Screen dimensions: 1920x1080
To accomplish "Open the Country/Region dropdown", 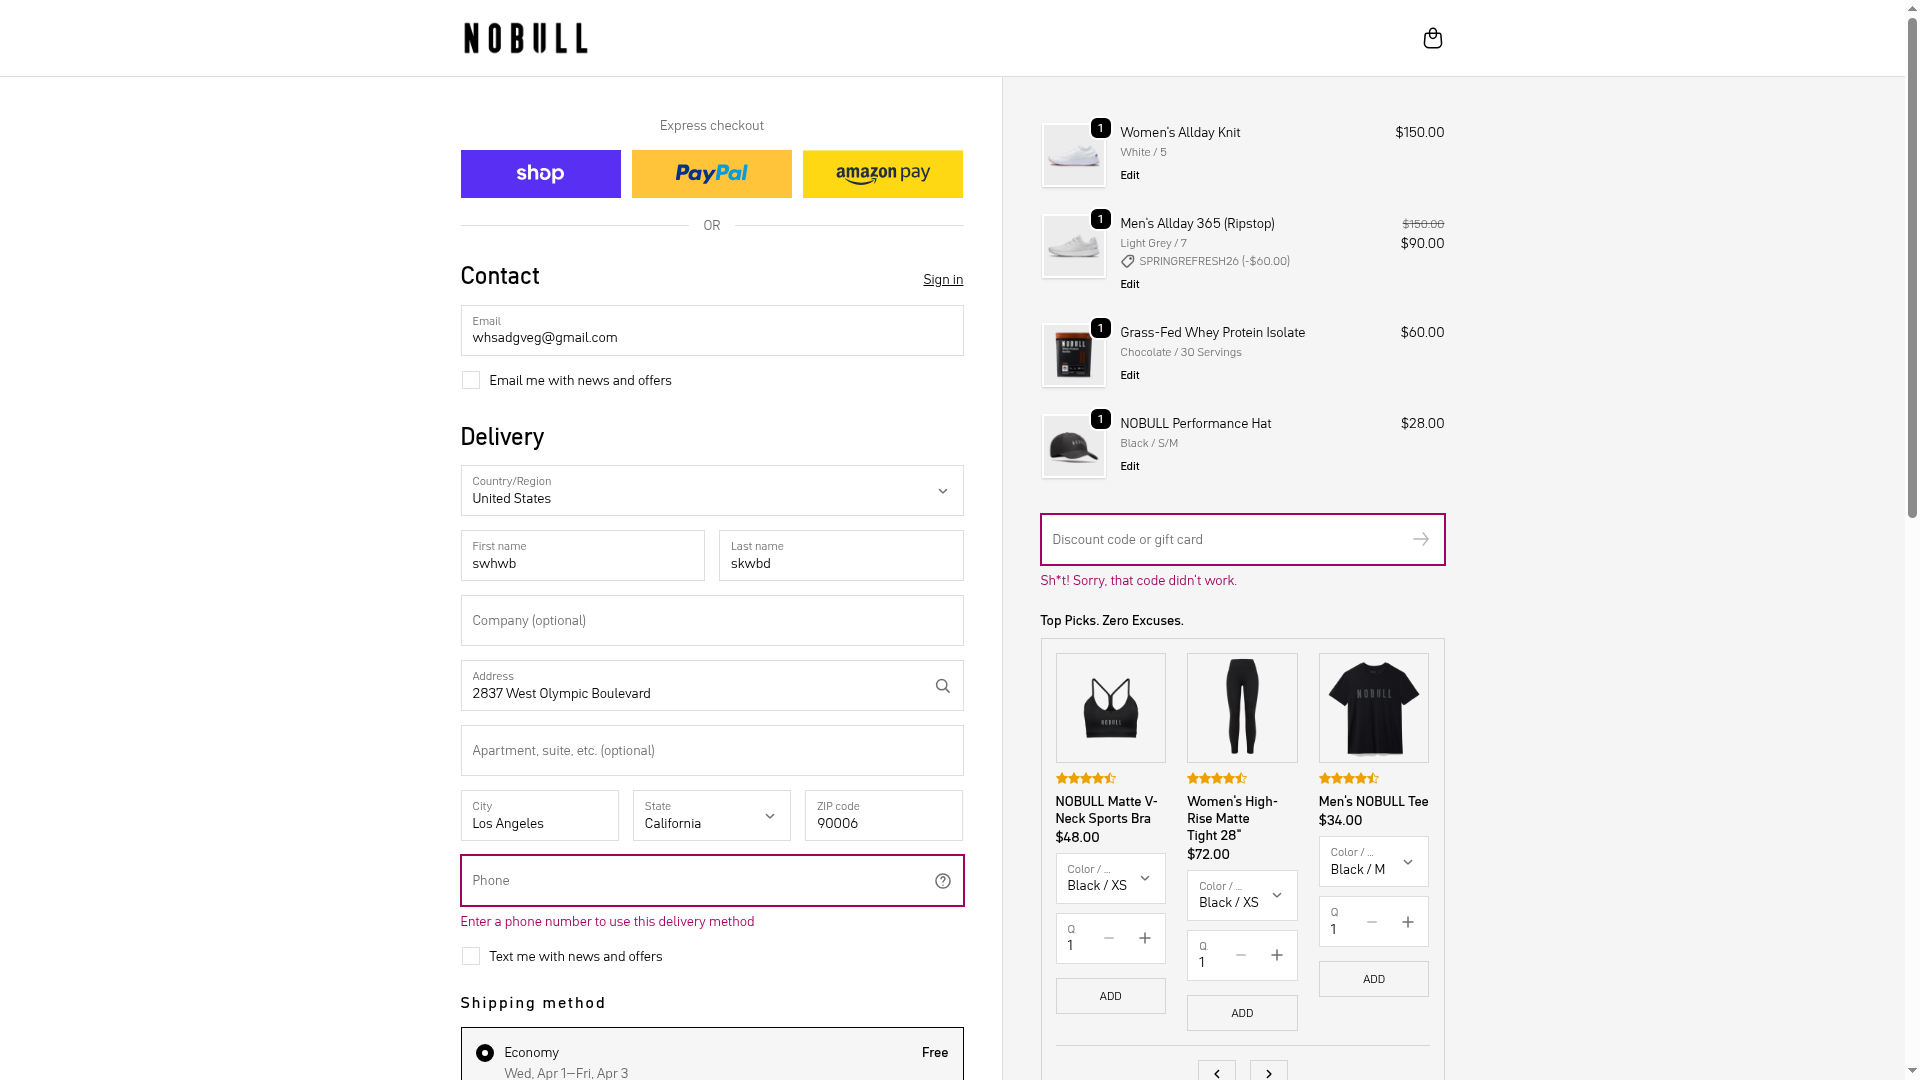I will (711, 490).
